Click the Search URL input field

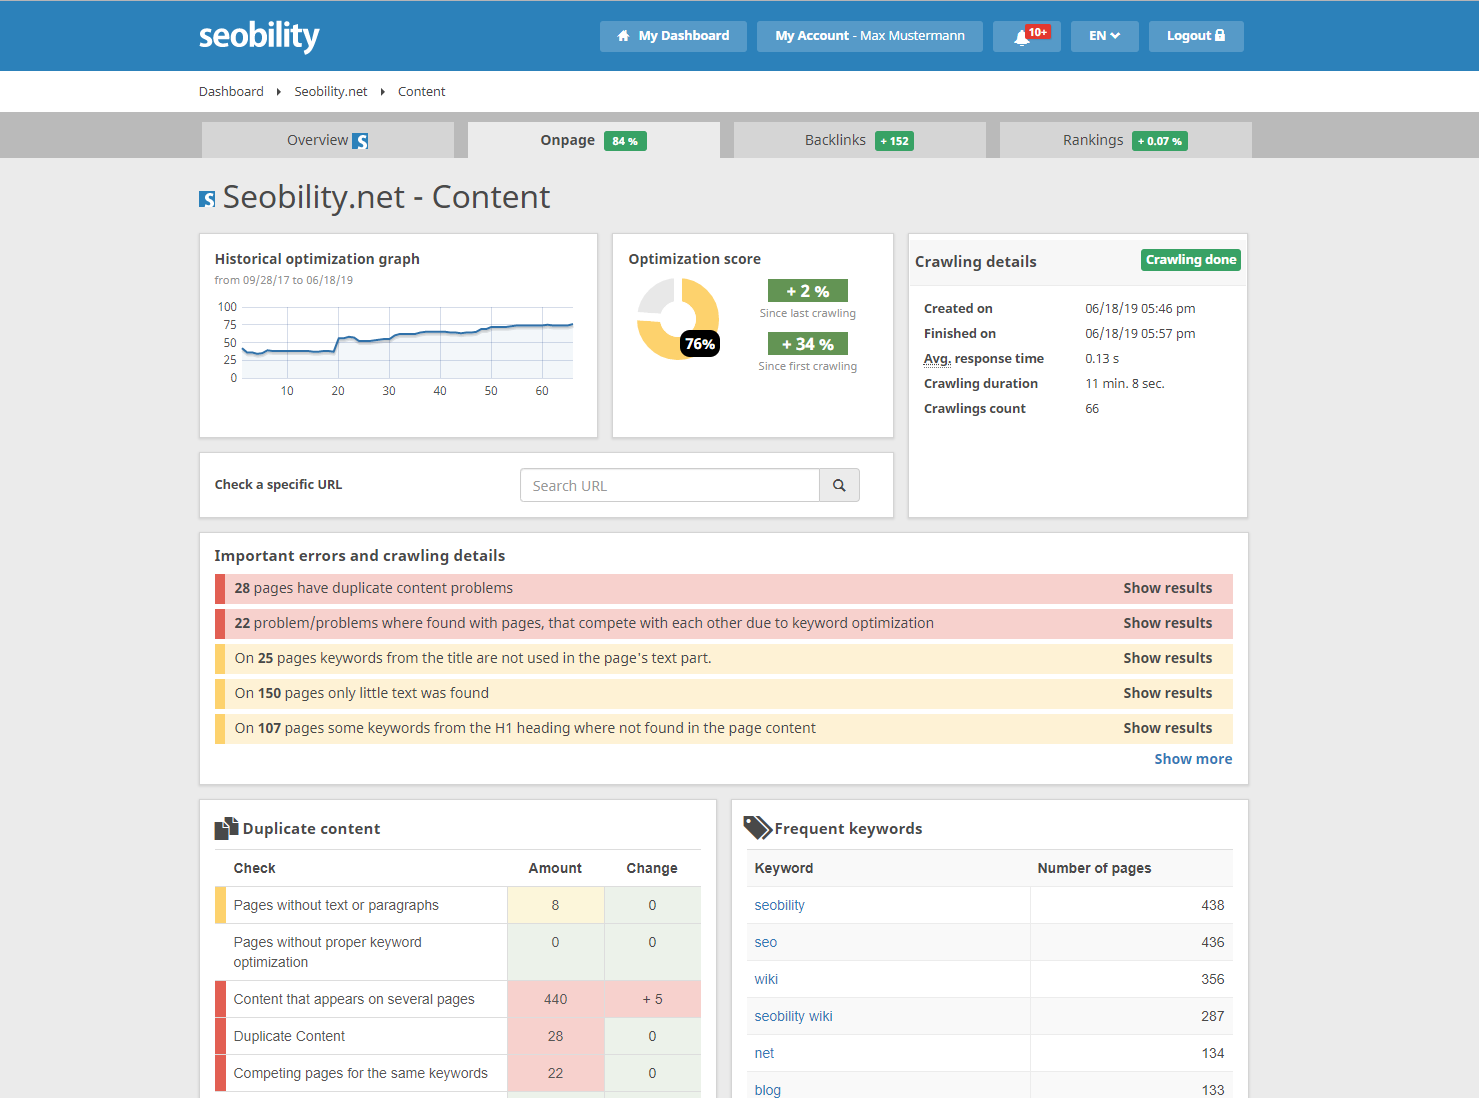coord(669,485)
